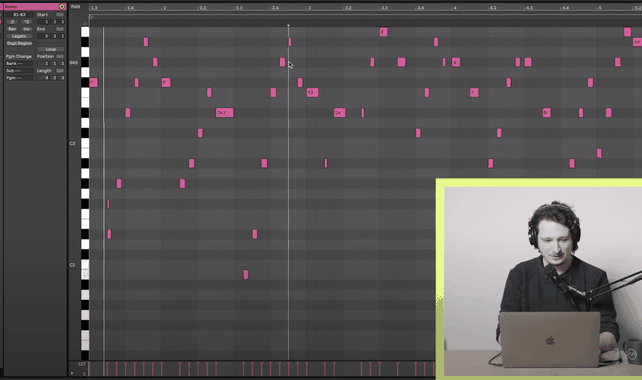
Task: Select the long D#3 note before bar 2.3
Action: coord(224,113)
